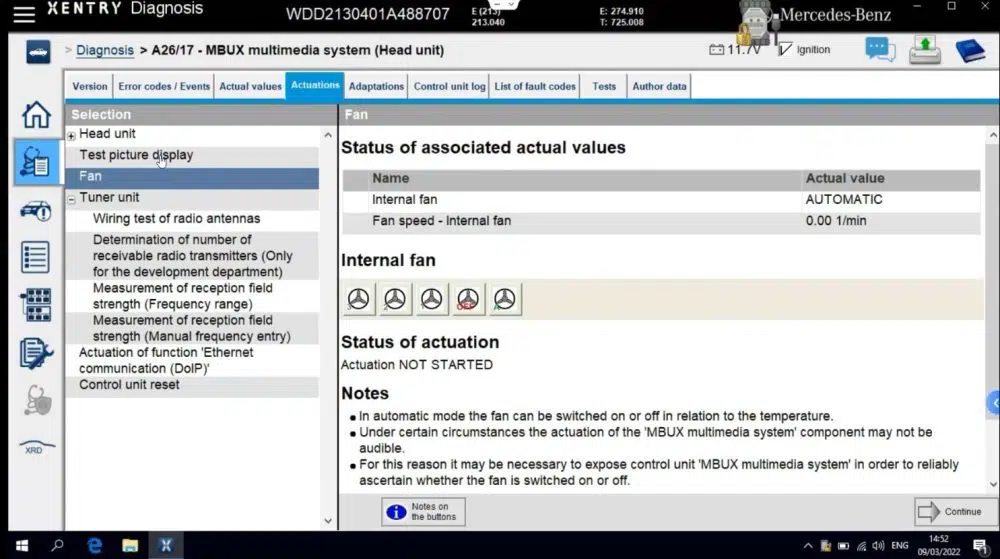Open the vehicle information sidebar icon
The height and width of the screenshot is (559, 1000).
pos(36,210)
